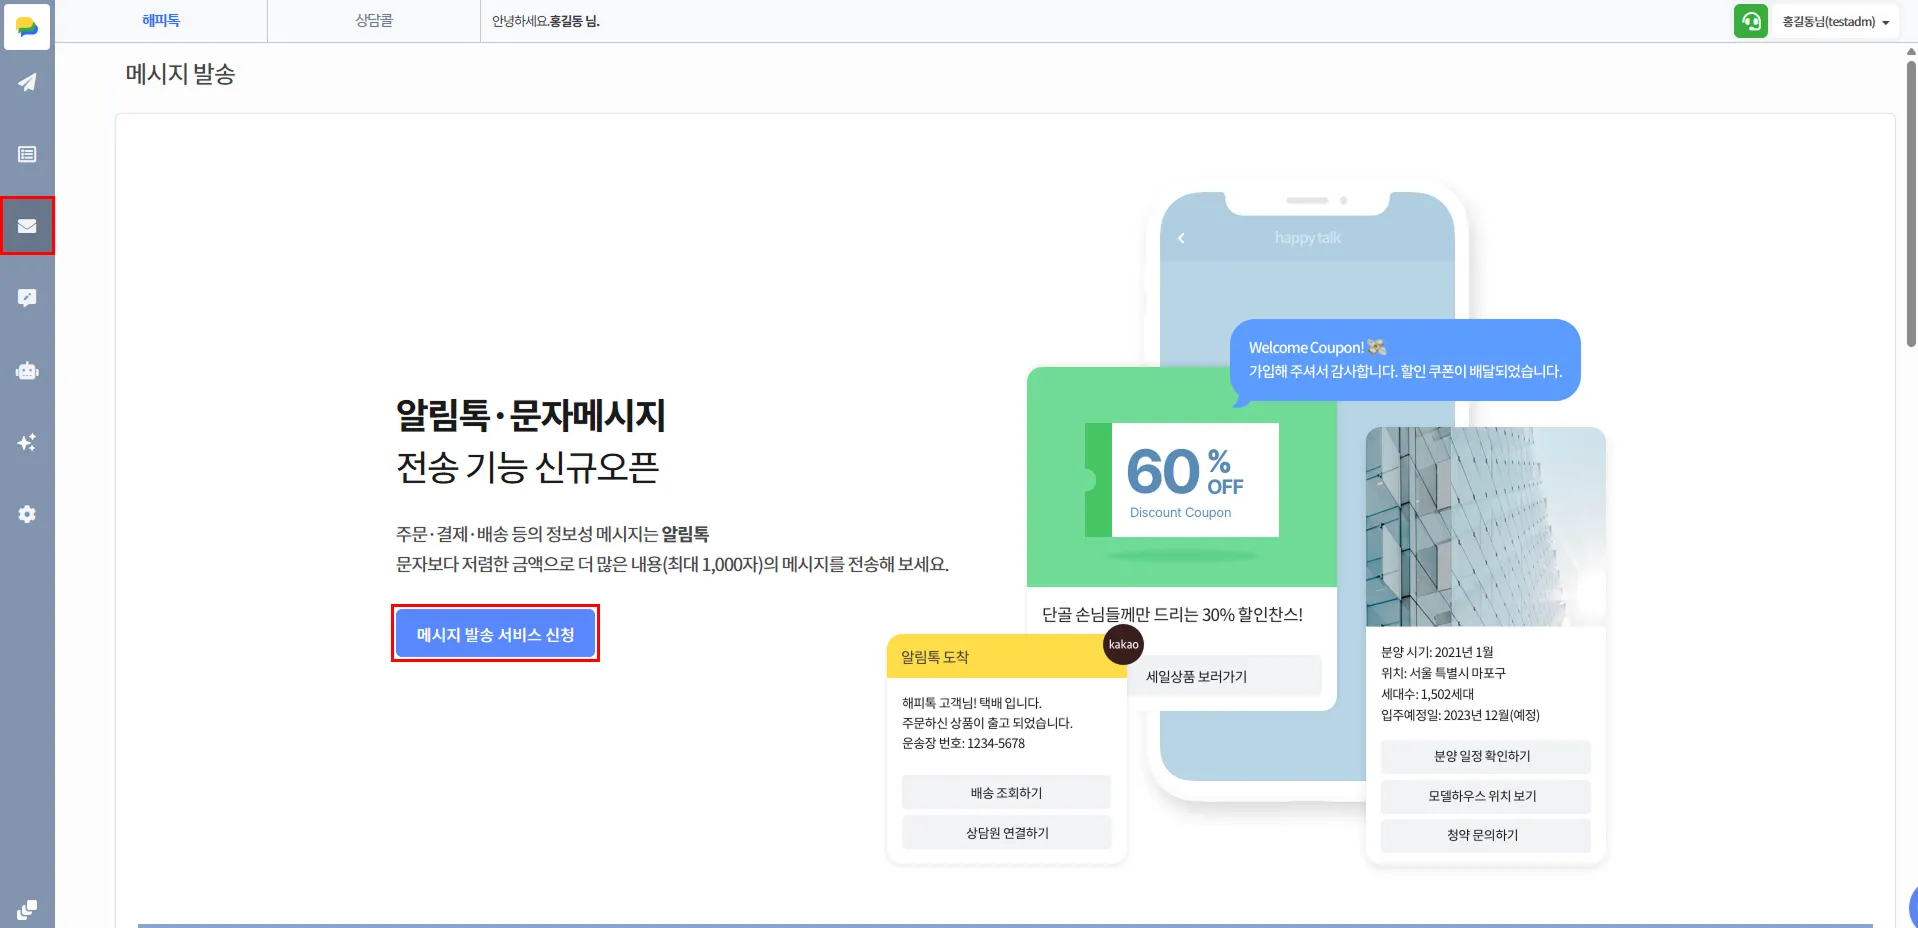This screenshot has height=928, width=1918.
Task: Click the green headset support icon
Action: pyautogui.click(x=1751, y=21)
